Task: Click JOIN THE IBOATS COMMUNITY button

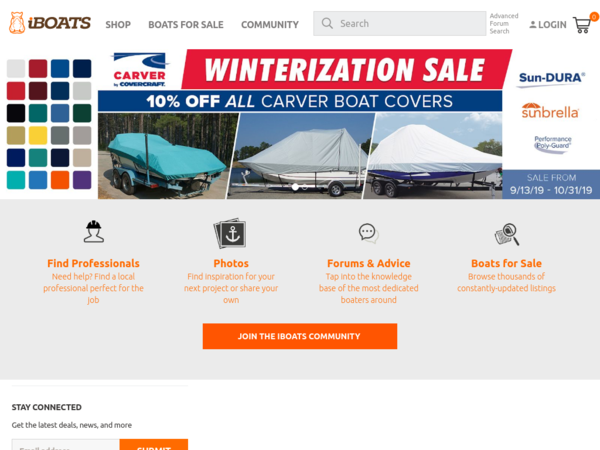Action: pyautogui.click(x=300, y=336)
